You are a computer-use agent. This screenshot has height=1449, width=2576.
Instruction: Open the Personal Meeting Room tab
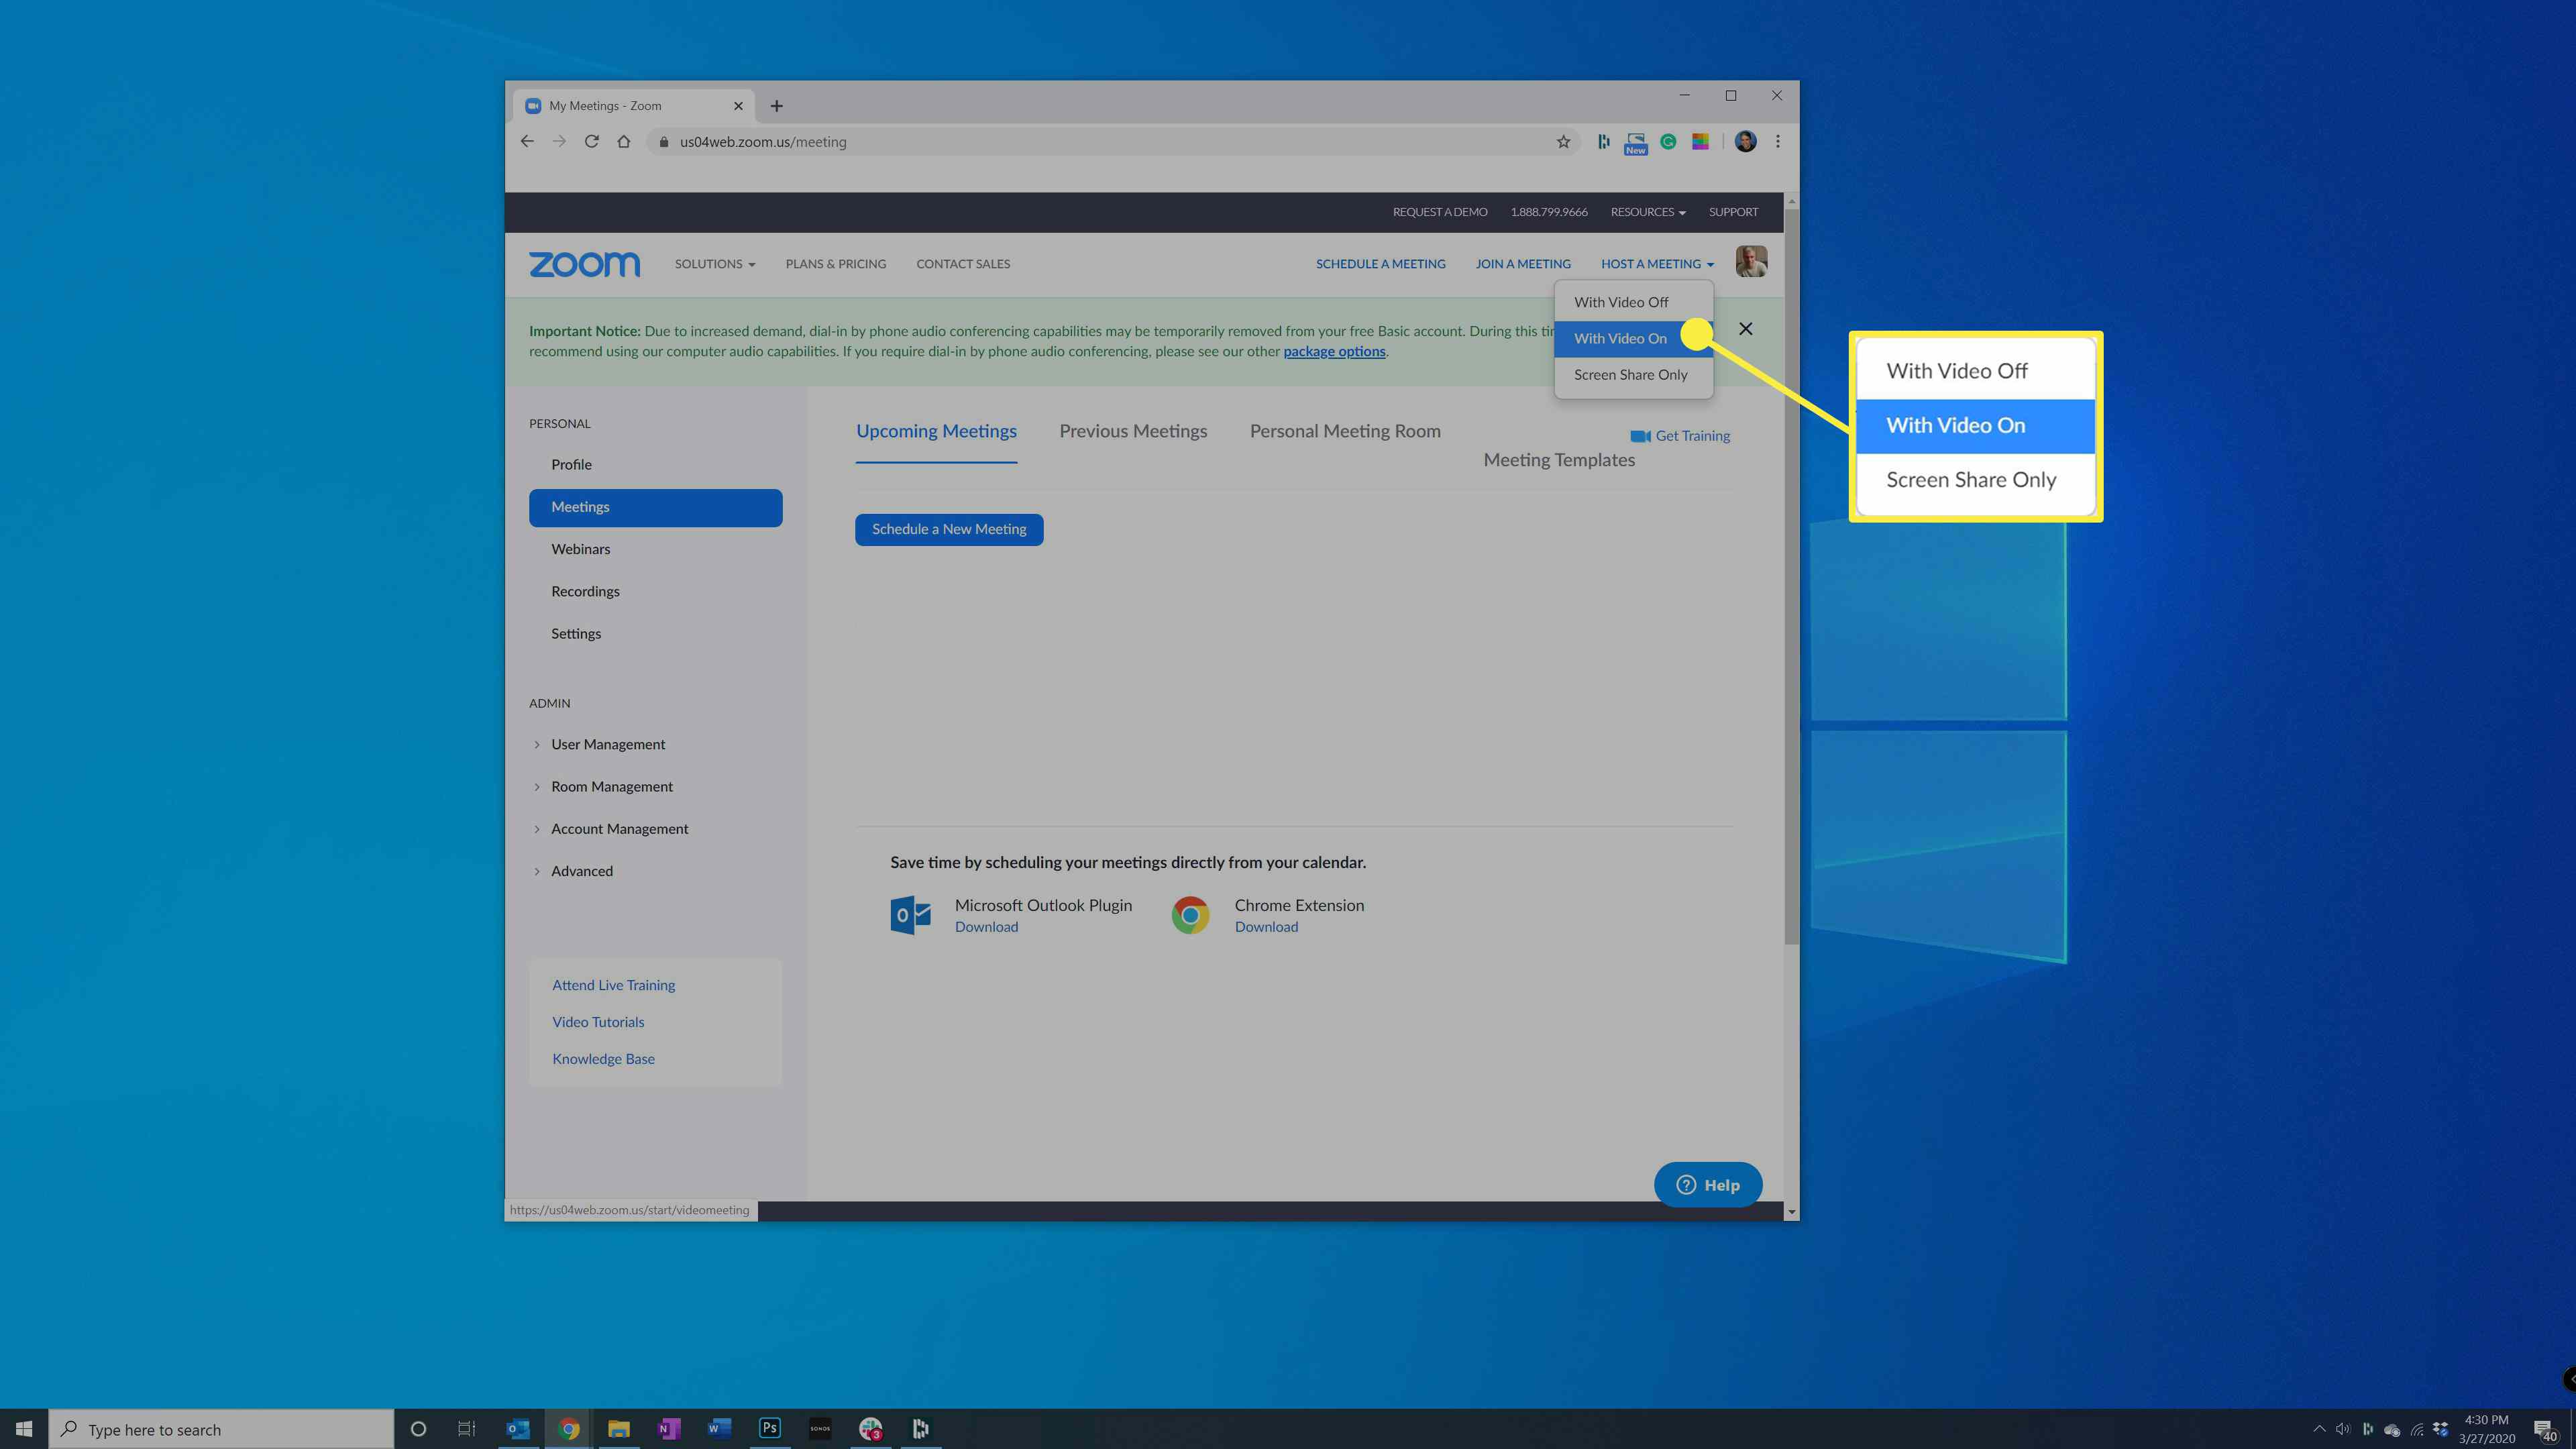pyautogui.click(x=1345, y=431)
